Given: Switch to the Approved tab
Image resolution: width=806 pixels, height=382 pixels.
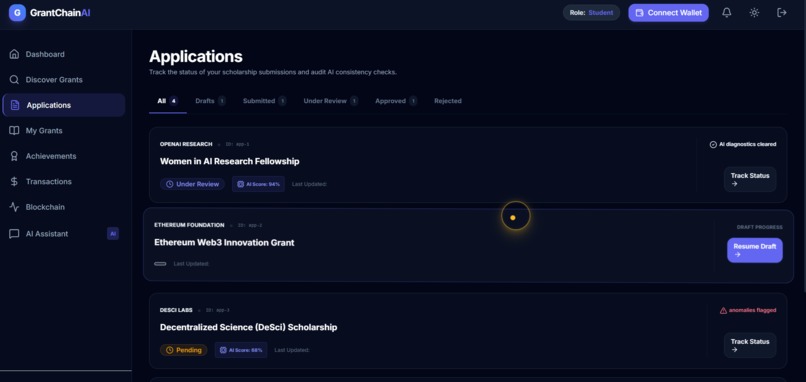Looking at the screenshot, I should click(x=396, y=101).
